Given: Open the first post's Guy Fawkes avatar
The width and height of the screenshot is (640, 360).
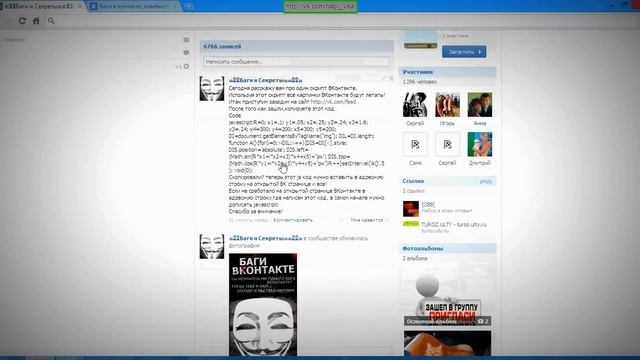Looking at the screenshot, I should [x=211, y=88].
